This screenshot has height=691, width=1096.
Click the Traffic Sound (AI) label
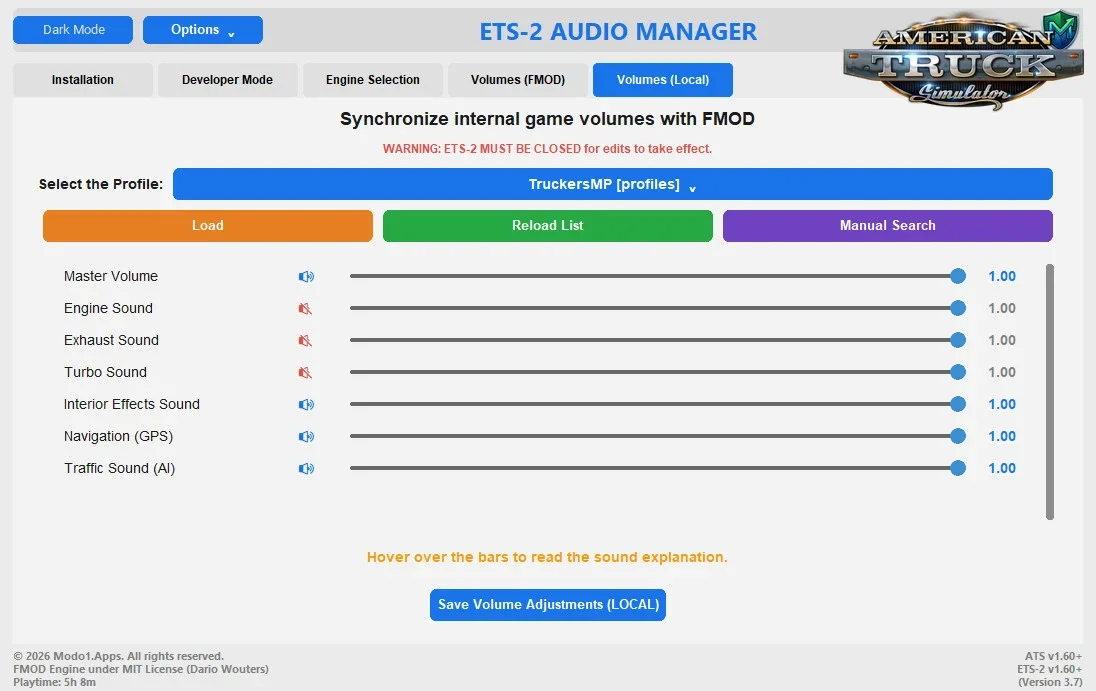pos(120,468)
